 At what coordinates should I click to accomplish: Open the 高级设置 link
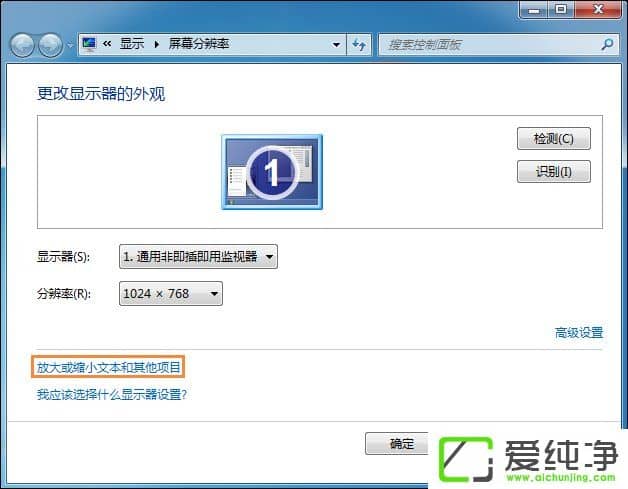point(579,333)
